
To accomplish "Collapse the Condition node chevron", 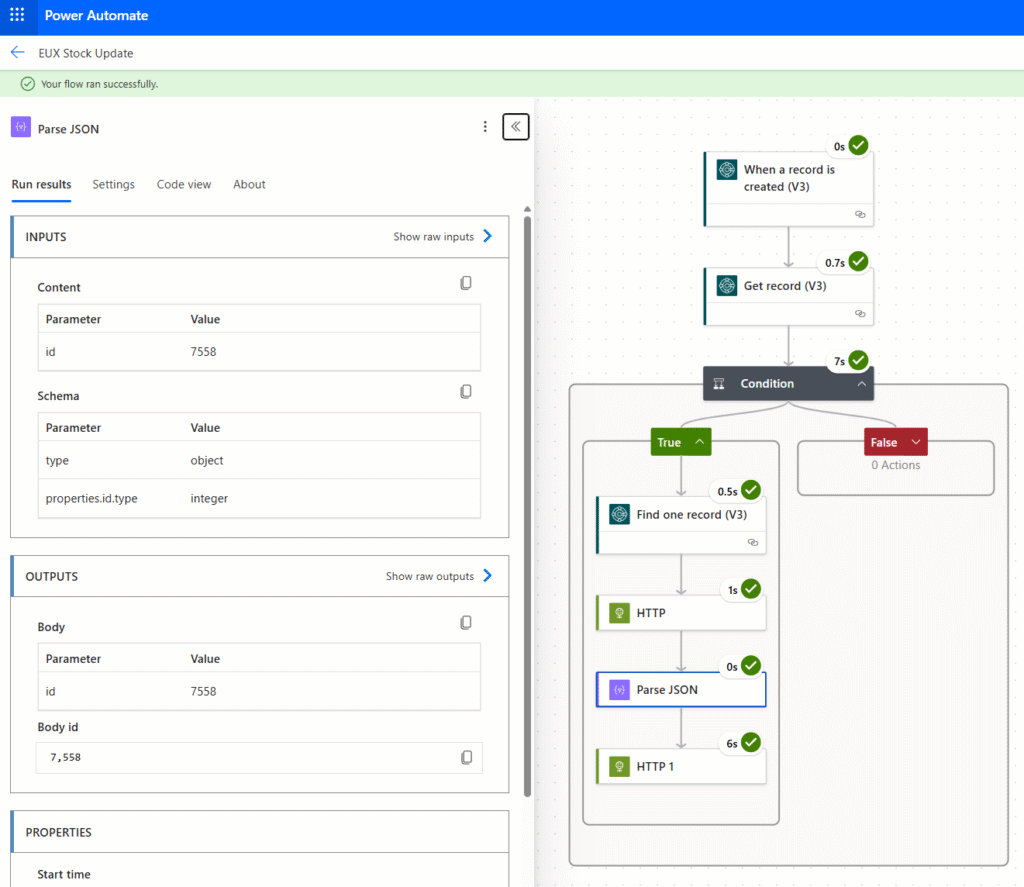I will coord(861,383).
